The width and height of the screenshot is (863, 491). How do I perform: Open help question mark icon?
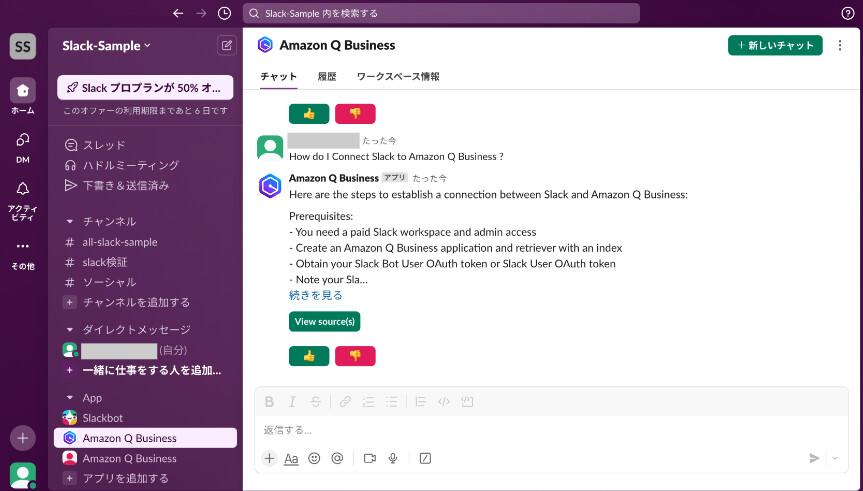[848, 14]
